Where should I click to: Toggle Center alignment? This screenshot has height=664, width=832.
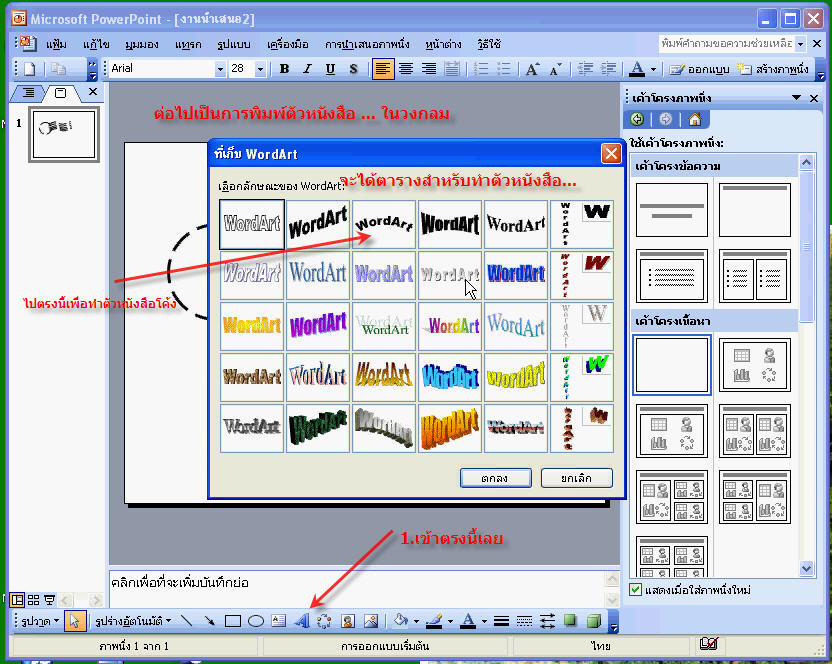point(406,69)
